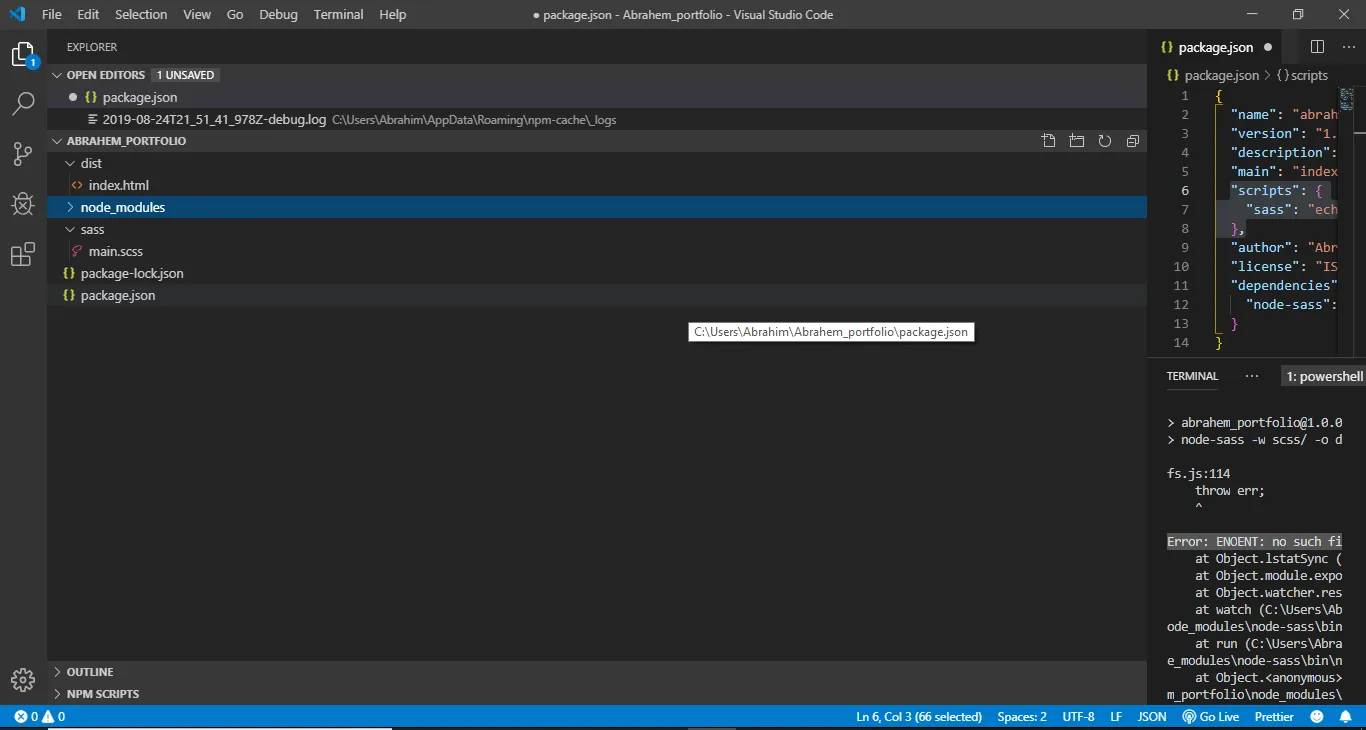Open the Explorer view in activity bar
The image size is (1366, 730).
pos(23,55)
